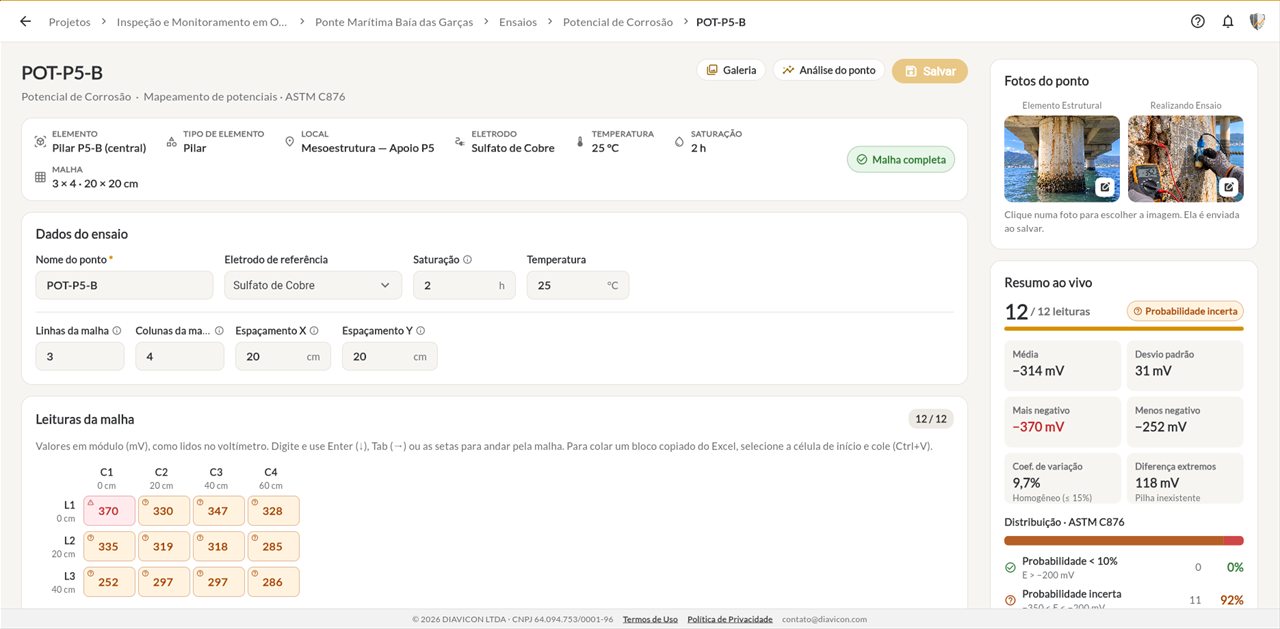Select the L2 C4 cell reading 285
Viewport: 1280px width, 629px height.
(x=273, y=547)
